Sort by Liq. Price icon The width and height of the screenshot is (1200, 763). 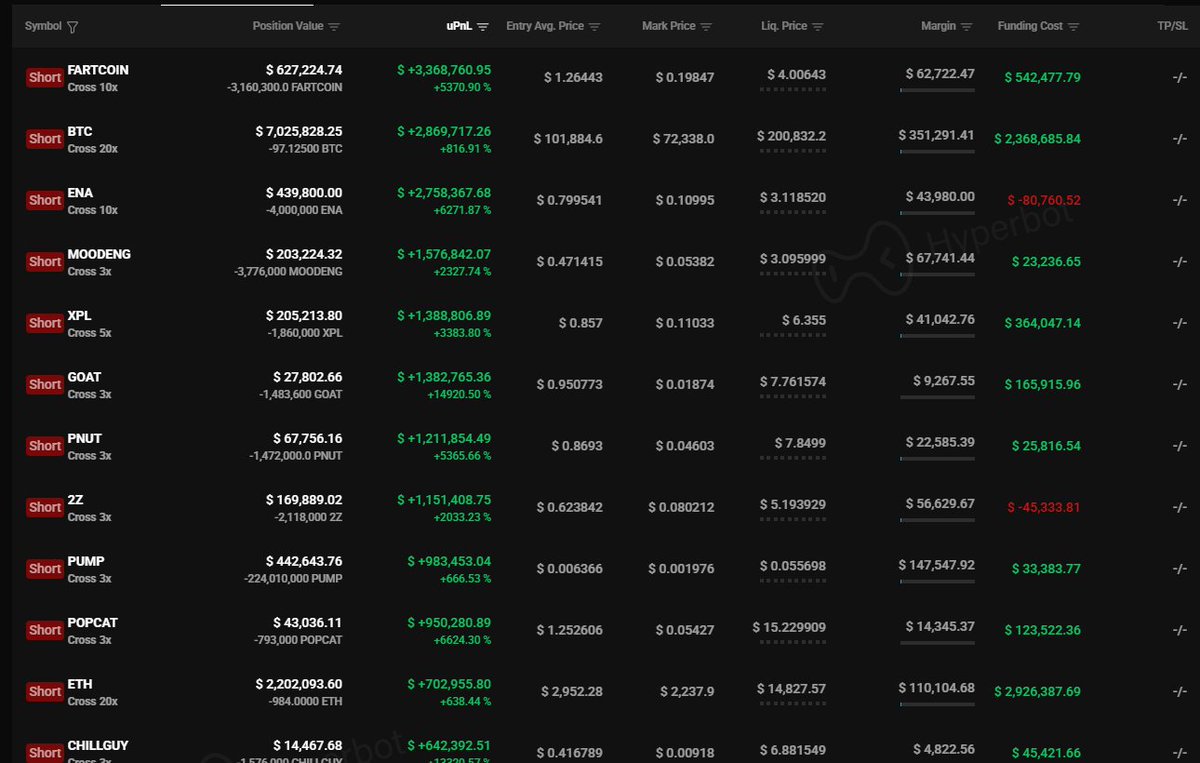pos(817,27)
